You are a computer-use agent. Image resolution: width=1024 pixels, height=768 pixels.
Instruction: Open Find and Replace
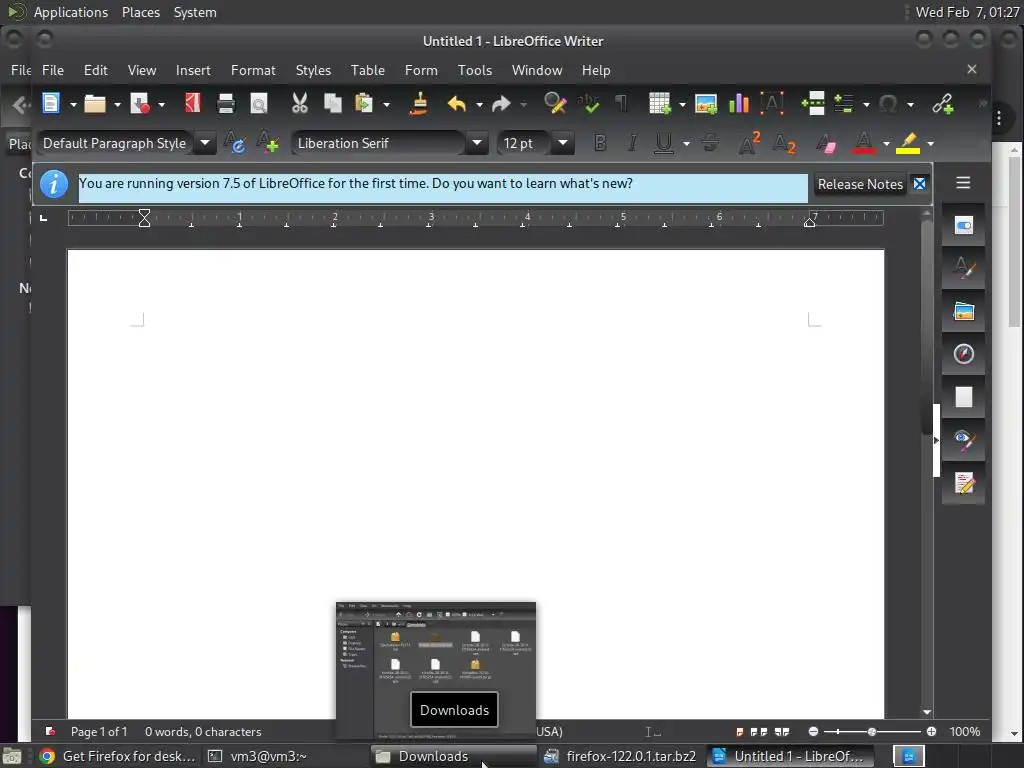point(554,103)
